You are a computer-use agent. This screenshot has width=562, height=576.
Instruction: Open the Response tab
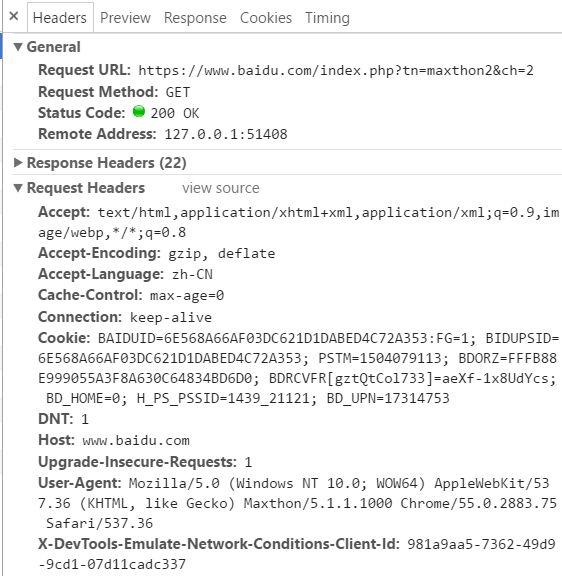click(x=195, y=18)
